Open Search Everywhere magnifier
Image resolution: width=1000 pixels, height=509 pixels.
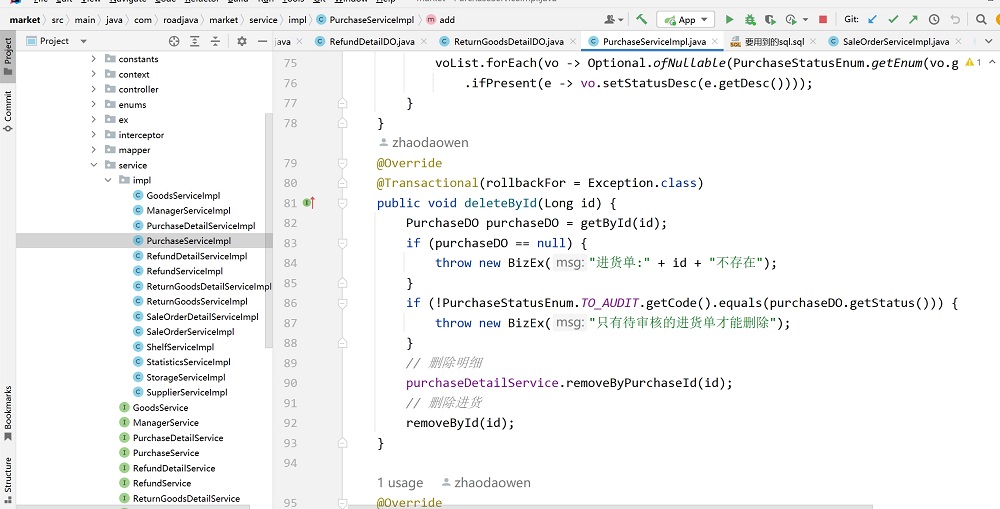[x=981, y=20]
